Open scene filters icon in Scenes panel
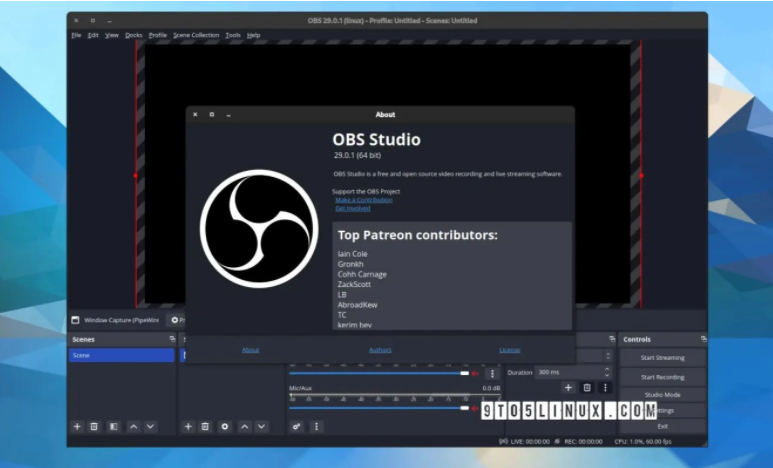773x468 pixels. point(113,426)
